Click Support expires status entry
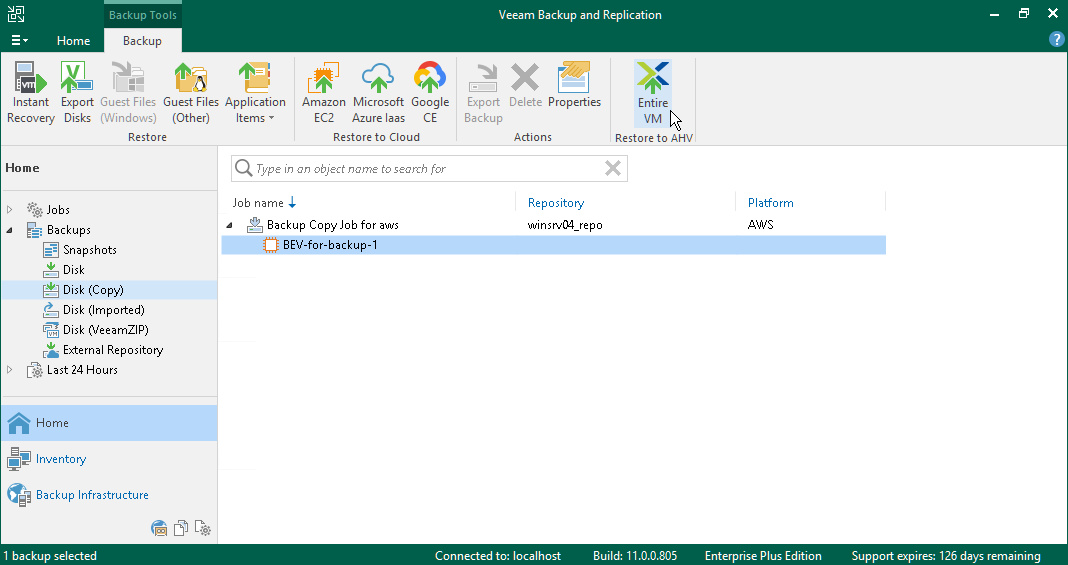This screenshot has height=565, width=1068. 946,556
